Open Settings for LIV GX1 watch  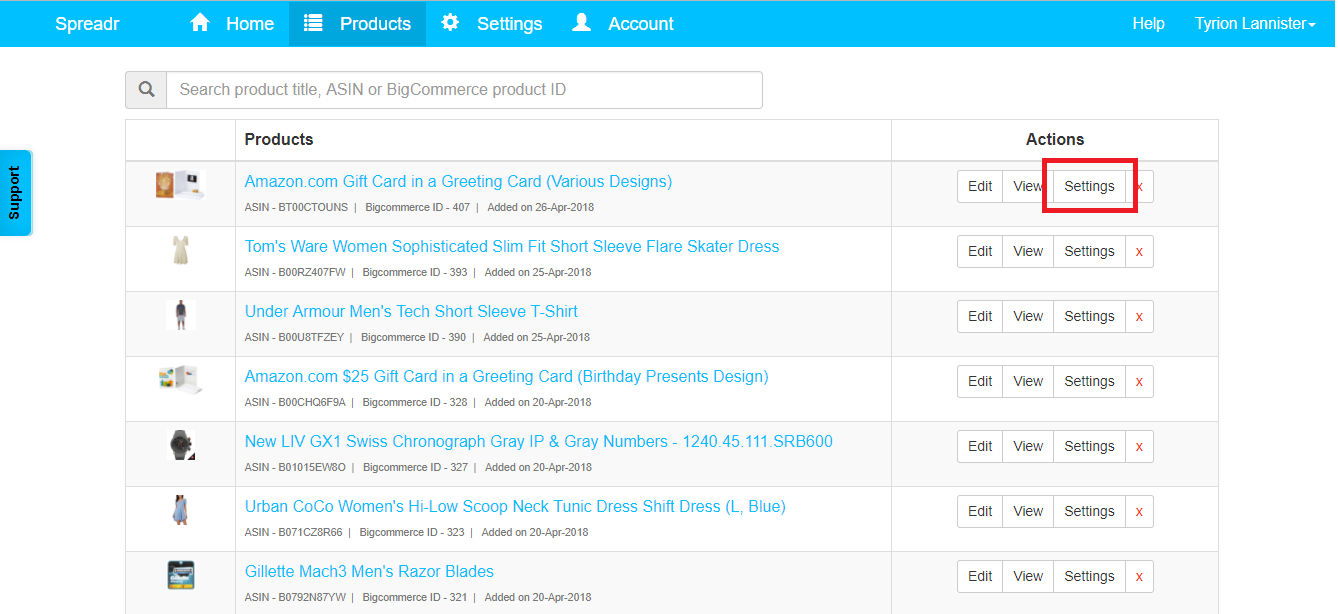click(1089, 446)
